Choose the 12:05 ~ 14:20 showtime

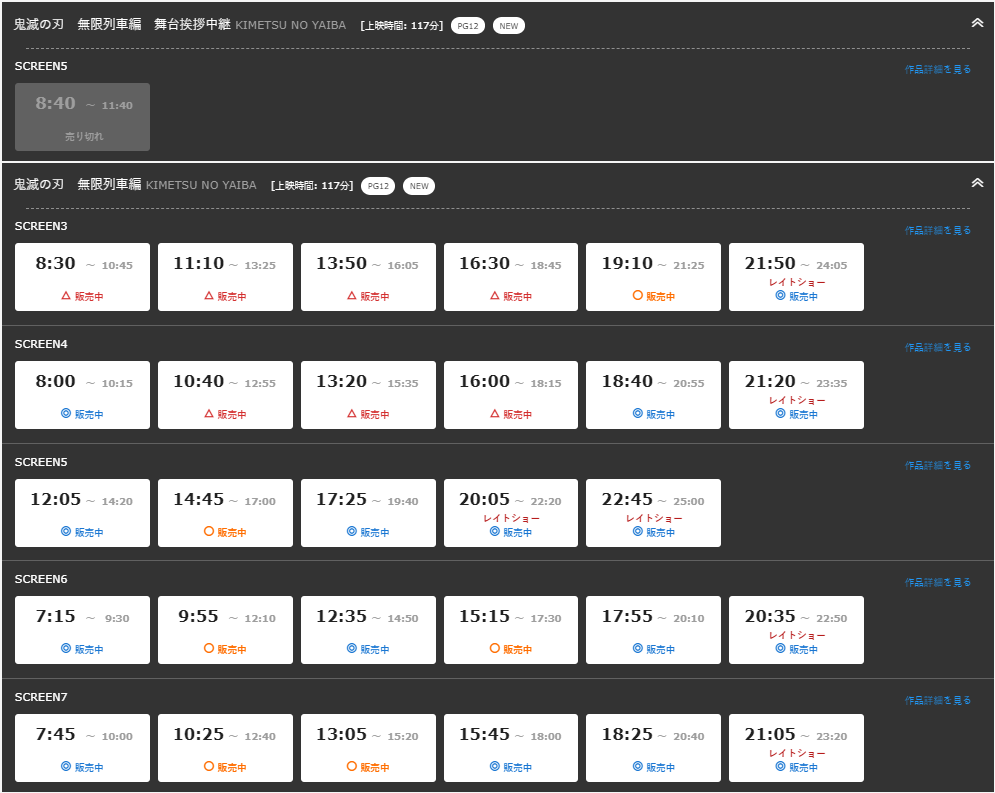point(82,513)
